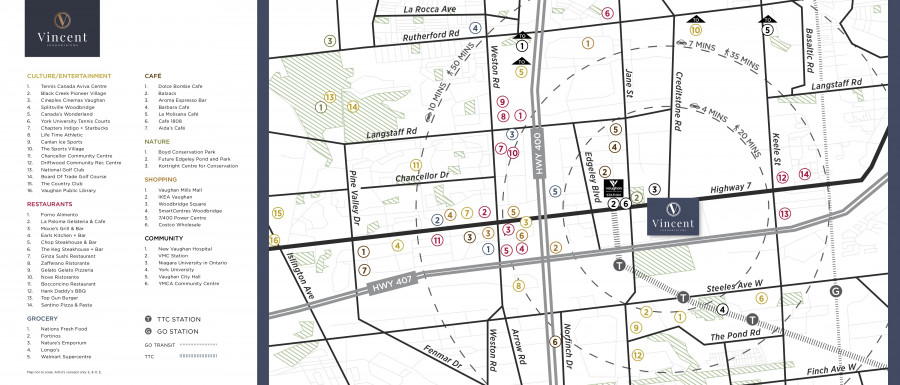Select the car icon beside 4 MINS
Screen dimensions: 900x385
695,106
